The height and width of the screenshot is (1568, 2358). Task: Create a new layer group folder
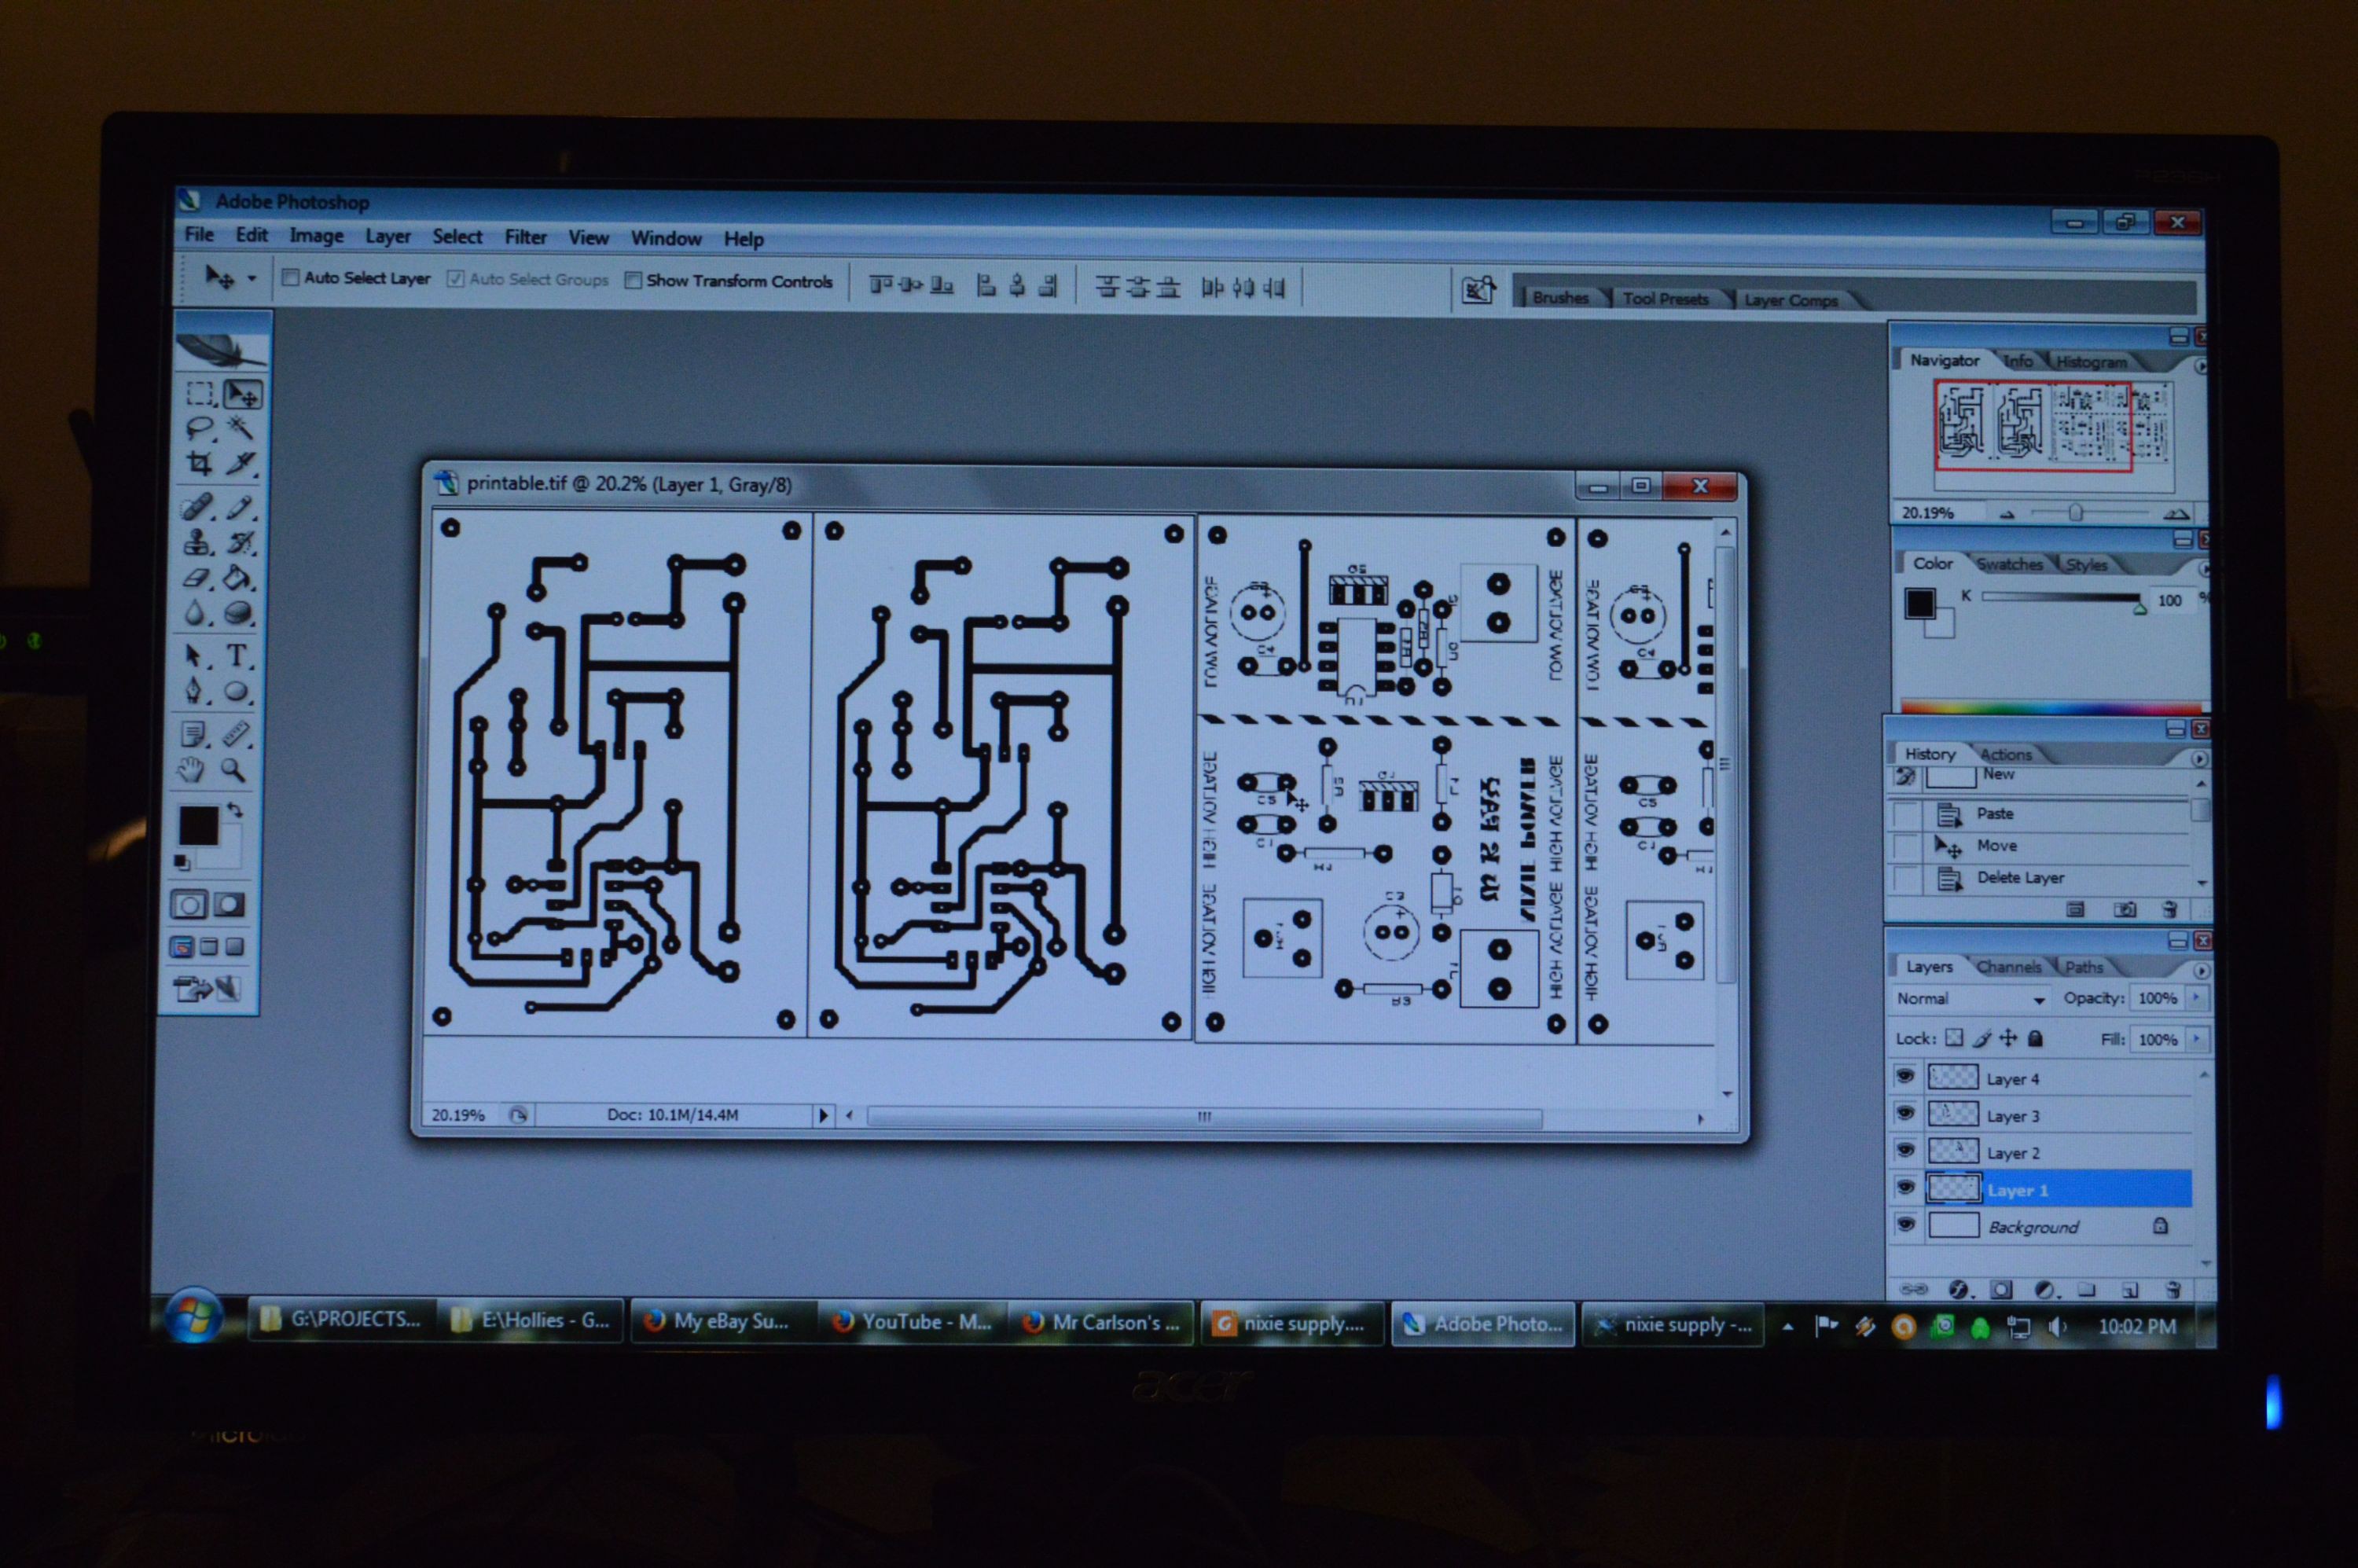(x=2087, y=1290)
